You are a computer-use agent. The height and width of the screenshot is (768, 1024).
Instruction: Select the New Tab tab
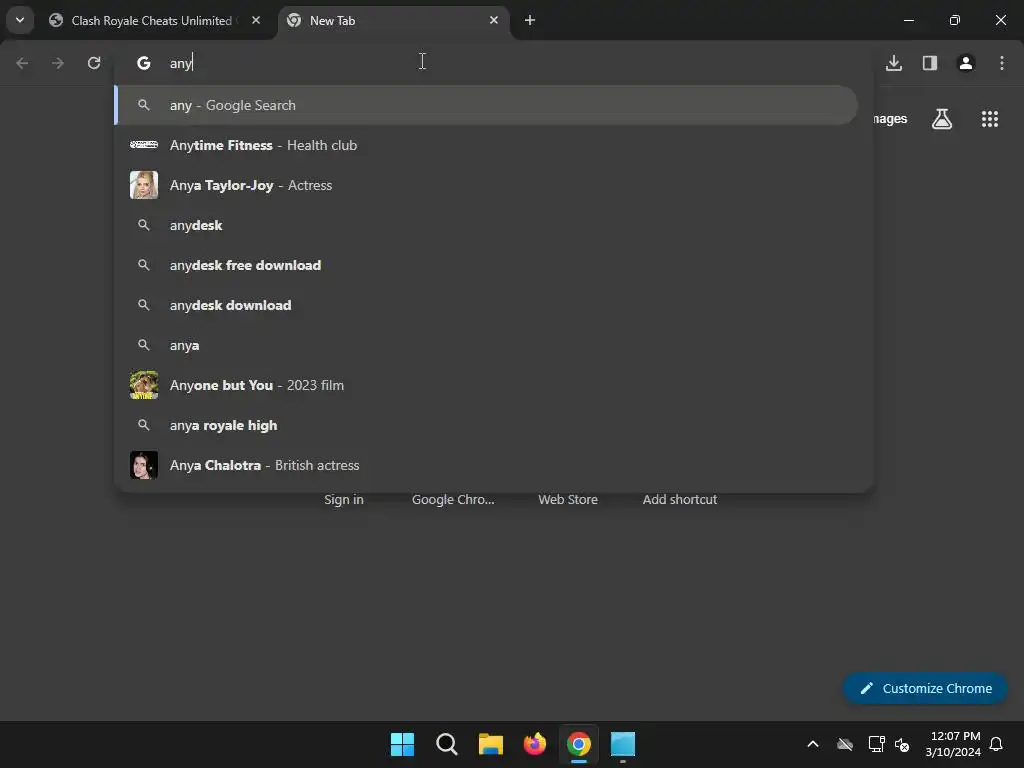[x=394, y=21]
